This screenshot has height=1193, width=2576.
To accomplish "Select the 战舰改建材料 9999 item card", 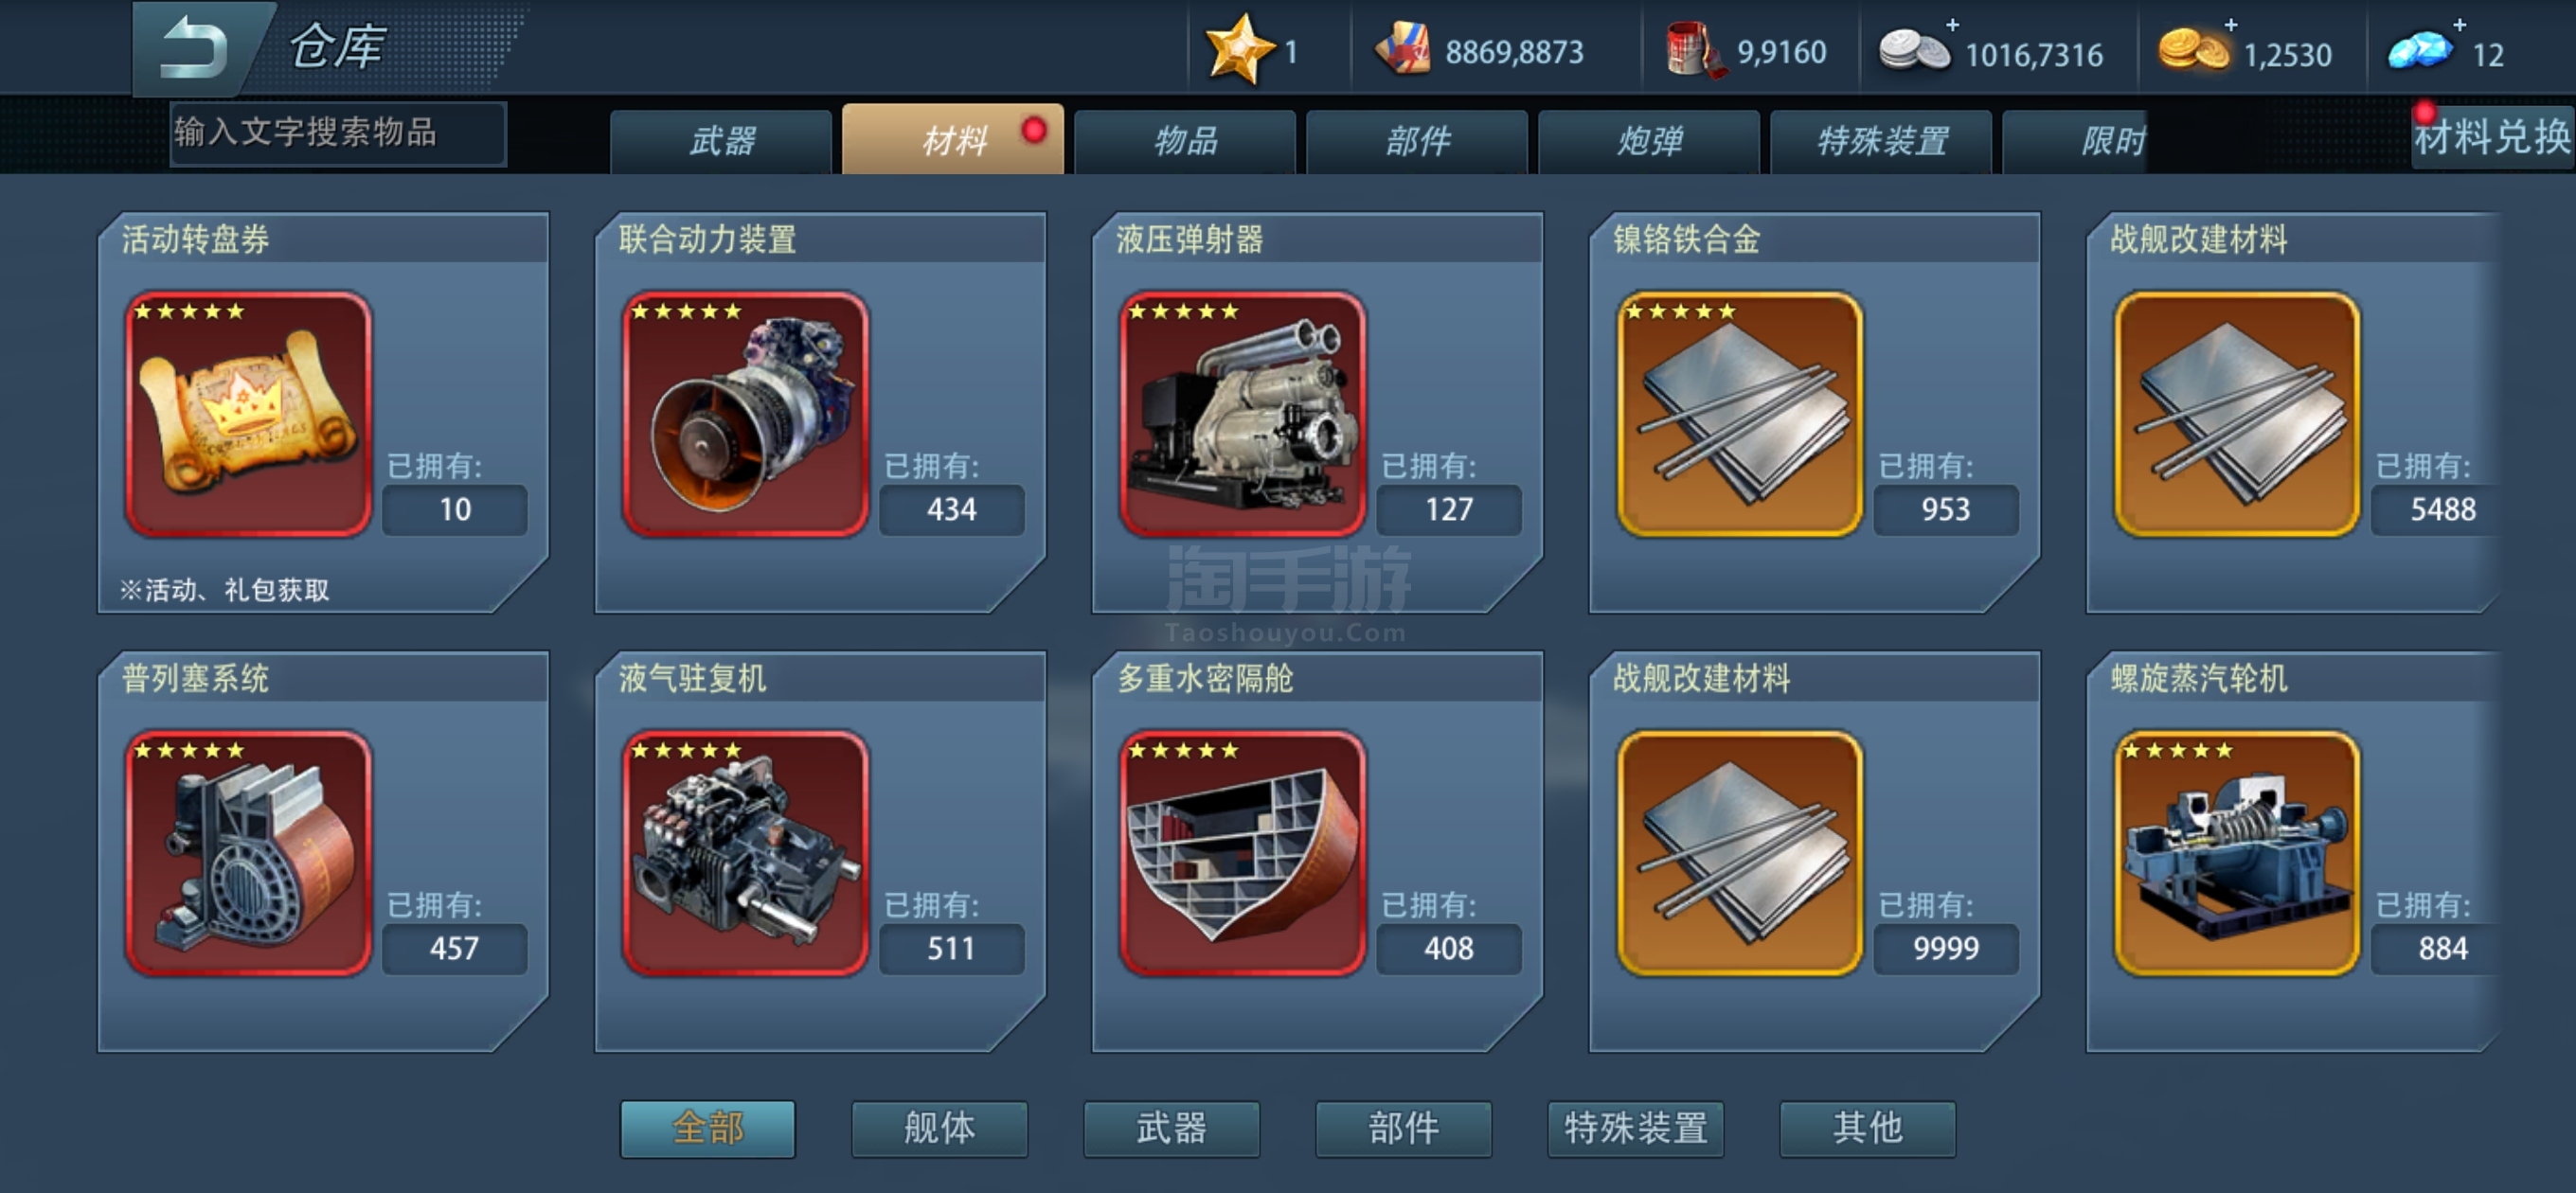I will click(x=1814, y=852).
